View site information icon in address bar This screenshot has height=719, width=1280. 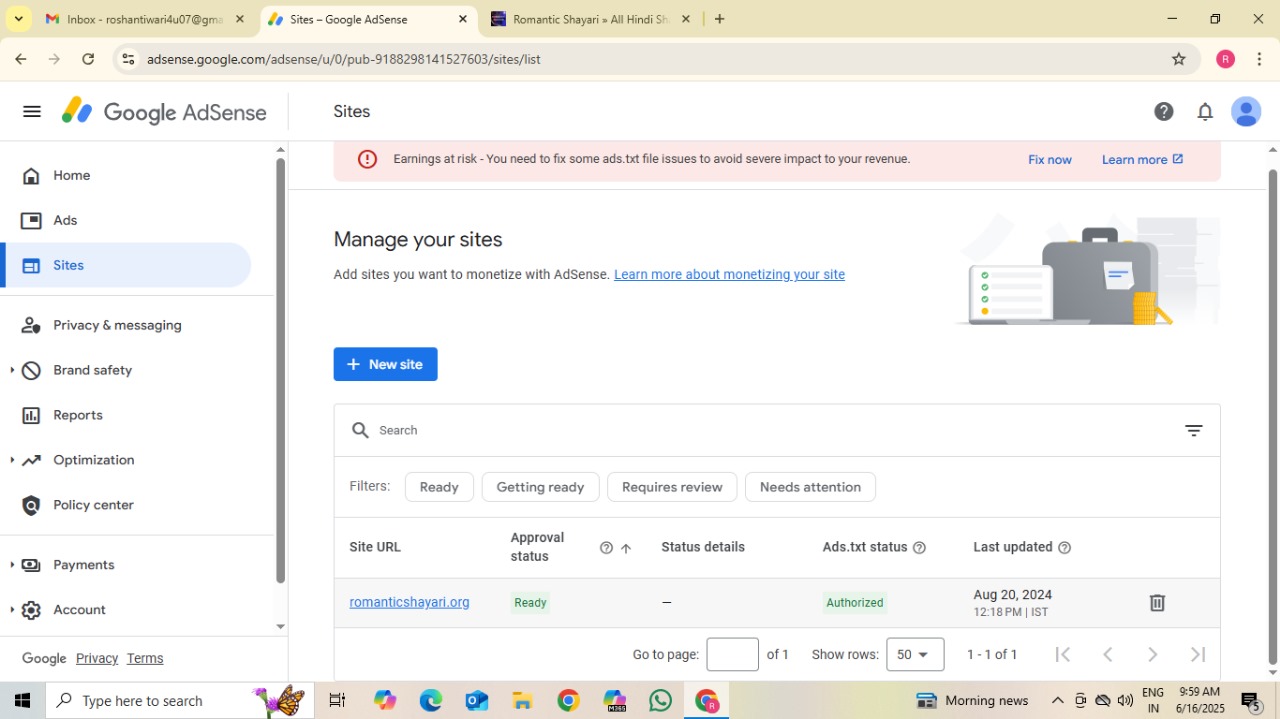[x=128, y=59]
